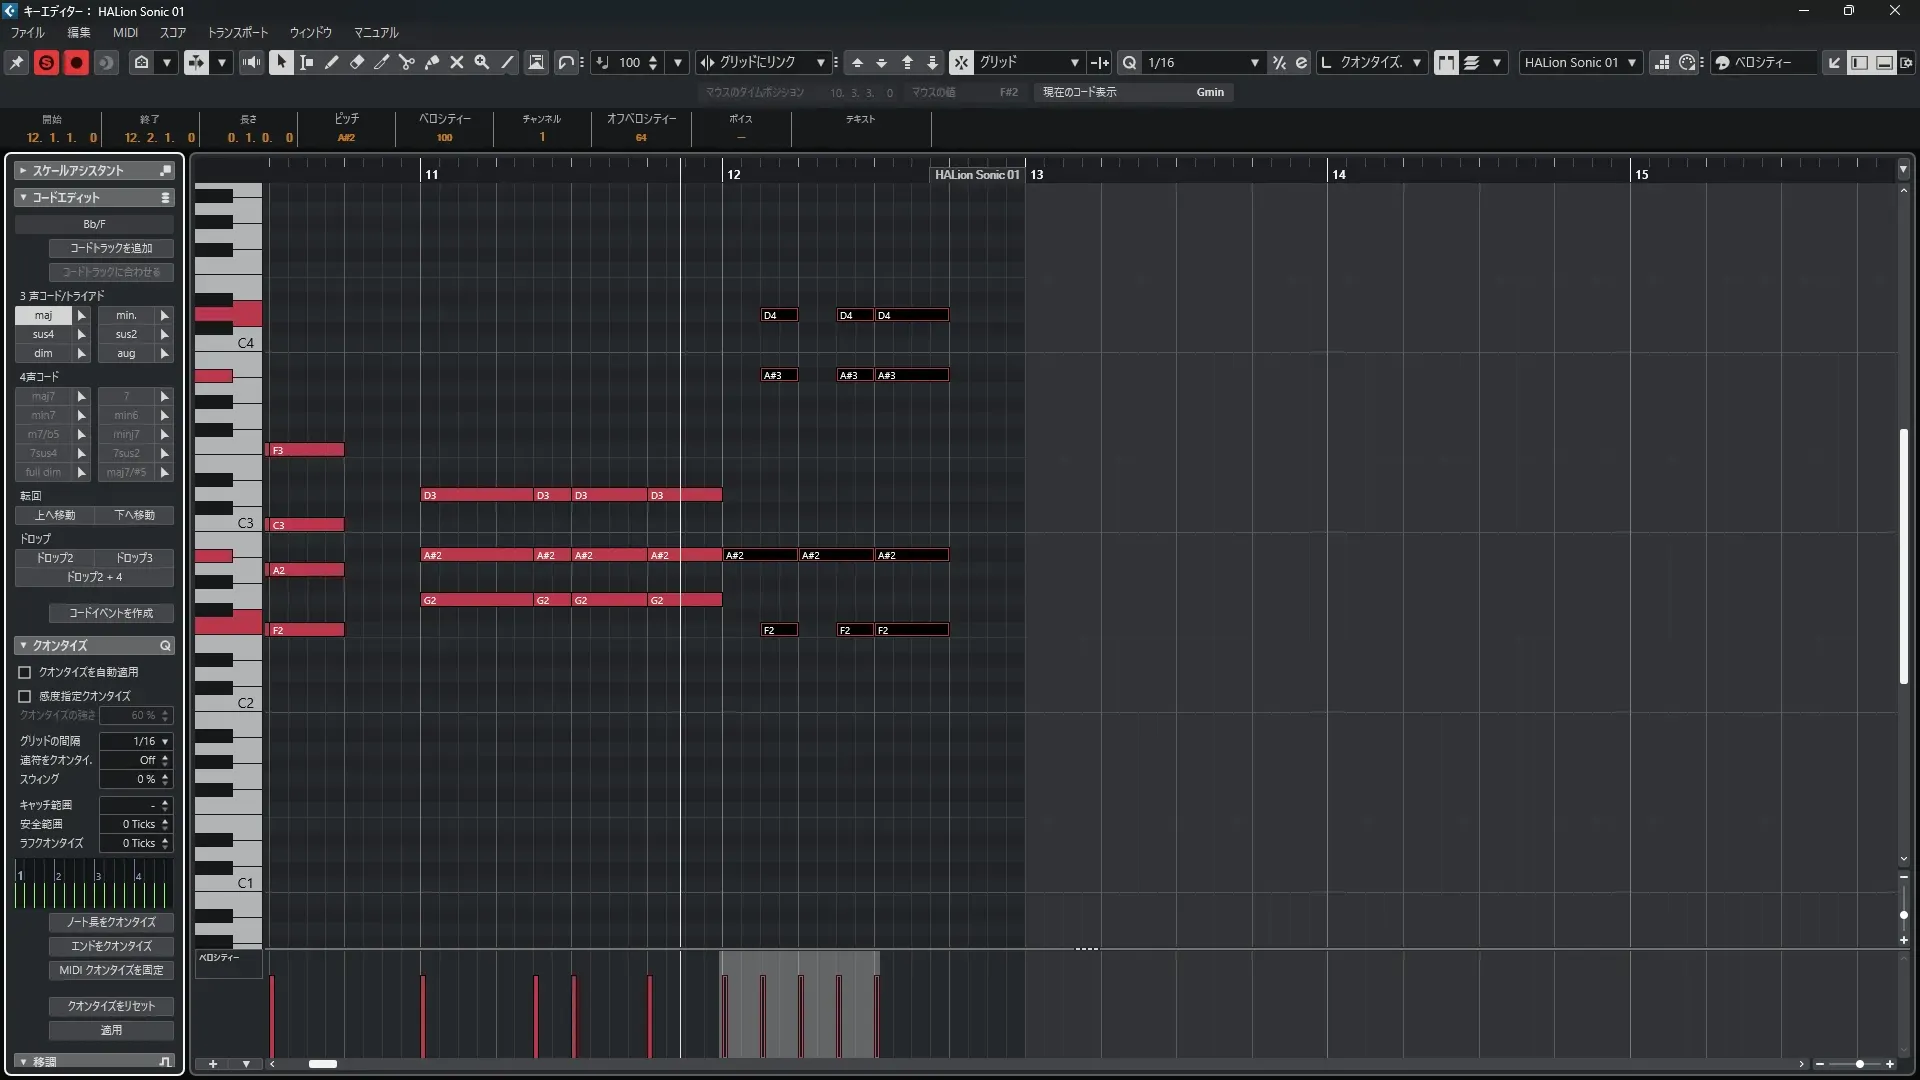This screenshot has height=1080, width=1920.
Task: Collapse the コードエディット section
Action: click(23, 197)
